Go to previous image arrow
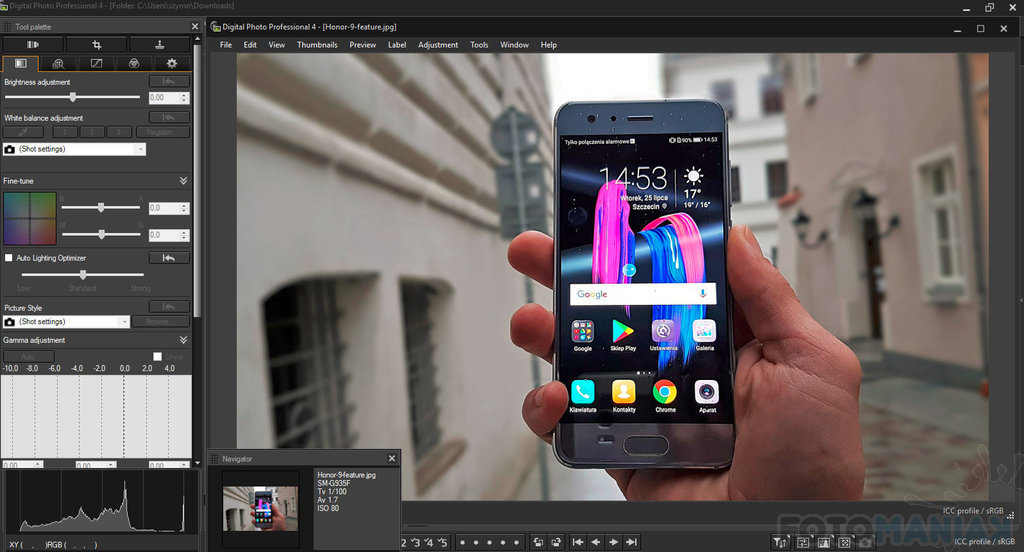 point(596,542)
